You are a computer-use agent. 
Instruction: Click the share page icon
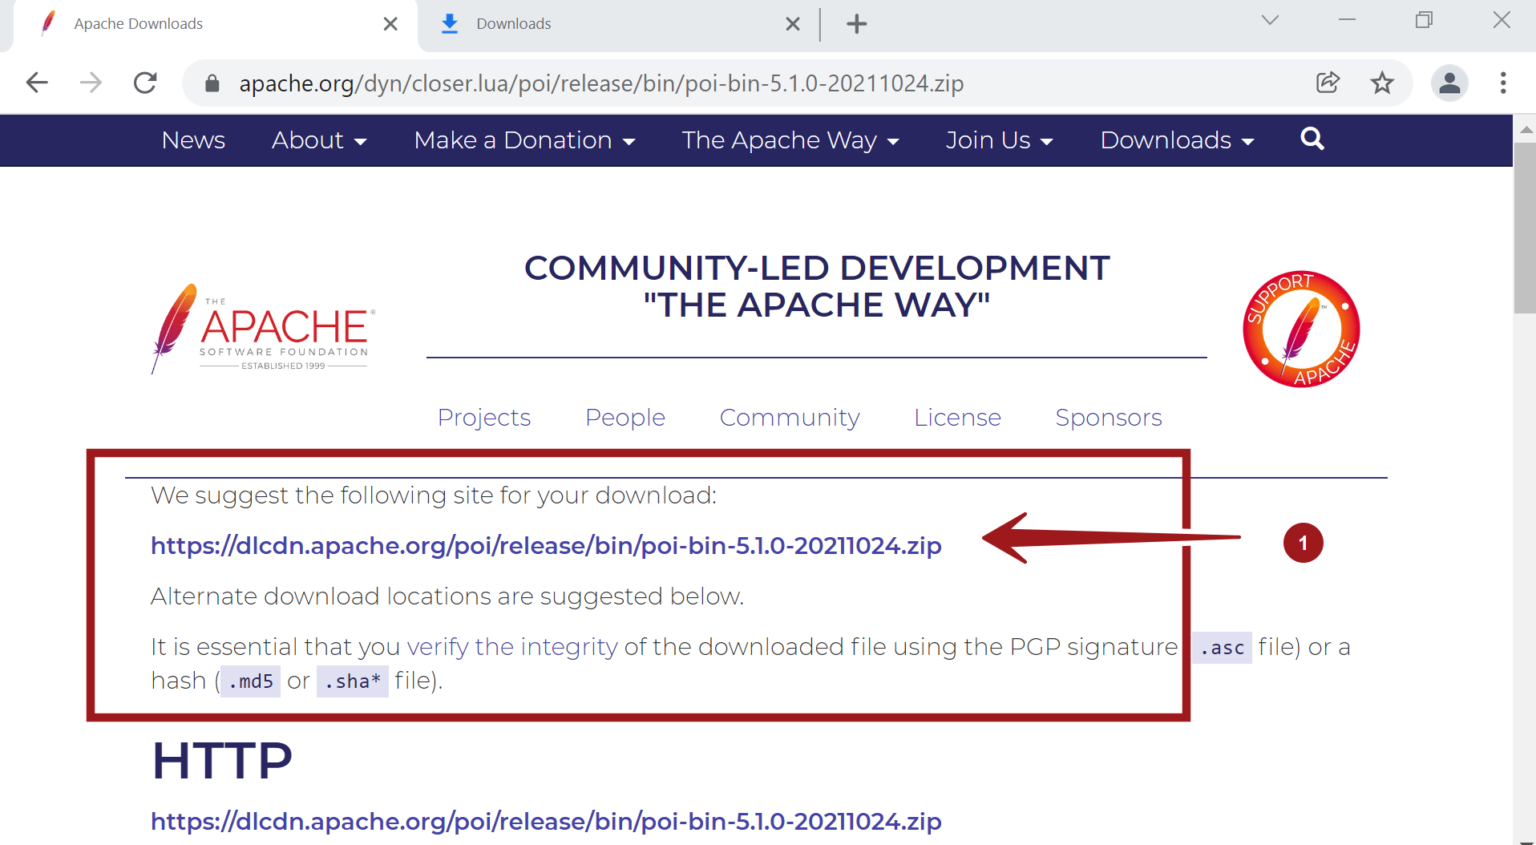click(1327, 83)
